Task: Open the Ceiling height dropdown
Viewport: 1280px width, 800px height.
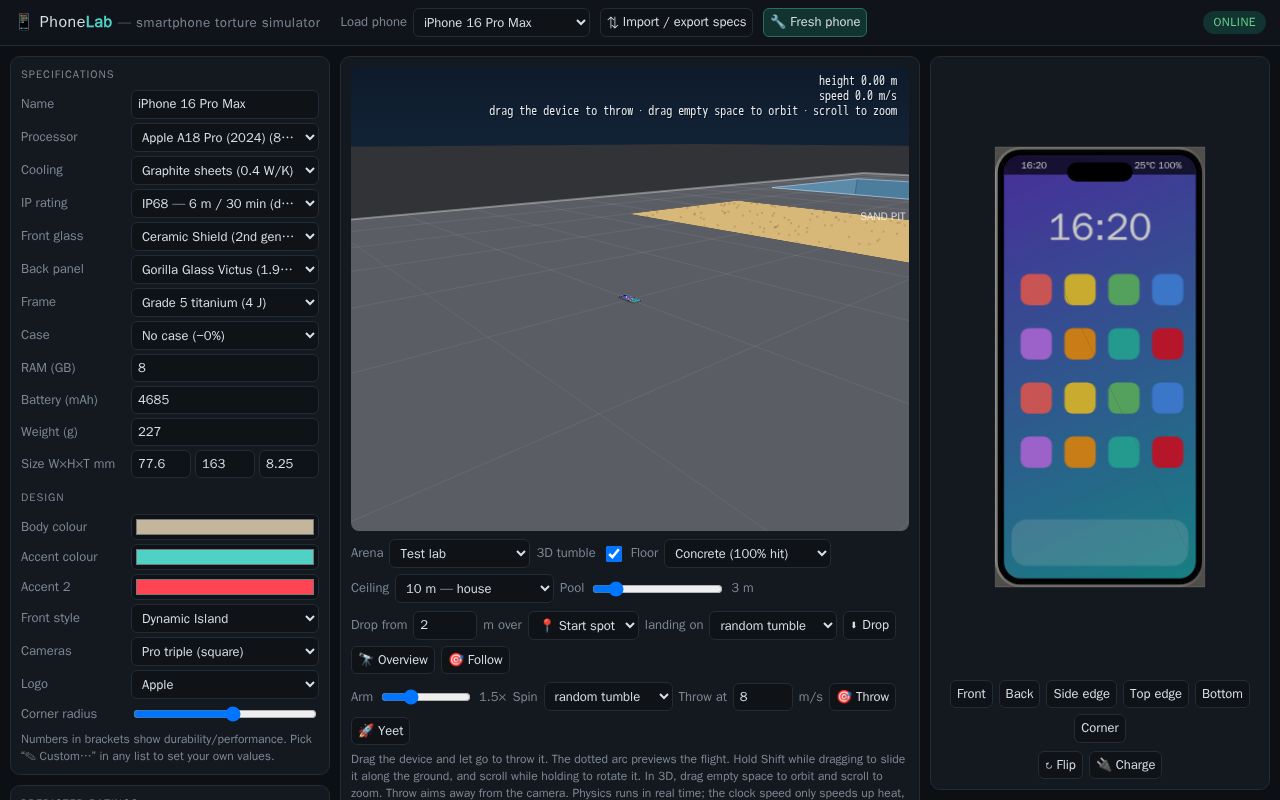Action: (x=474, y=588)
